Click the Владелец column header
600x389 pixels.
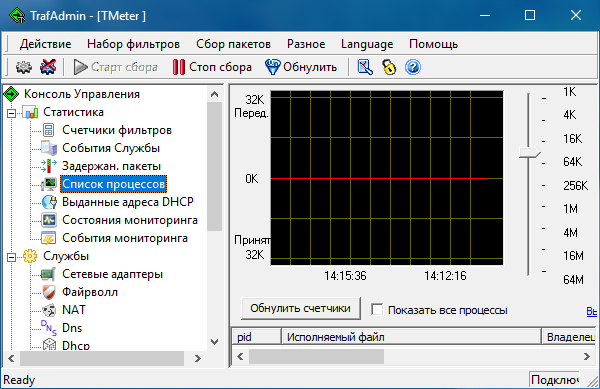pyautogui.click(x=569, y=337)
